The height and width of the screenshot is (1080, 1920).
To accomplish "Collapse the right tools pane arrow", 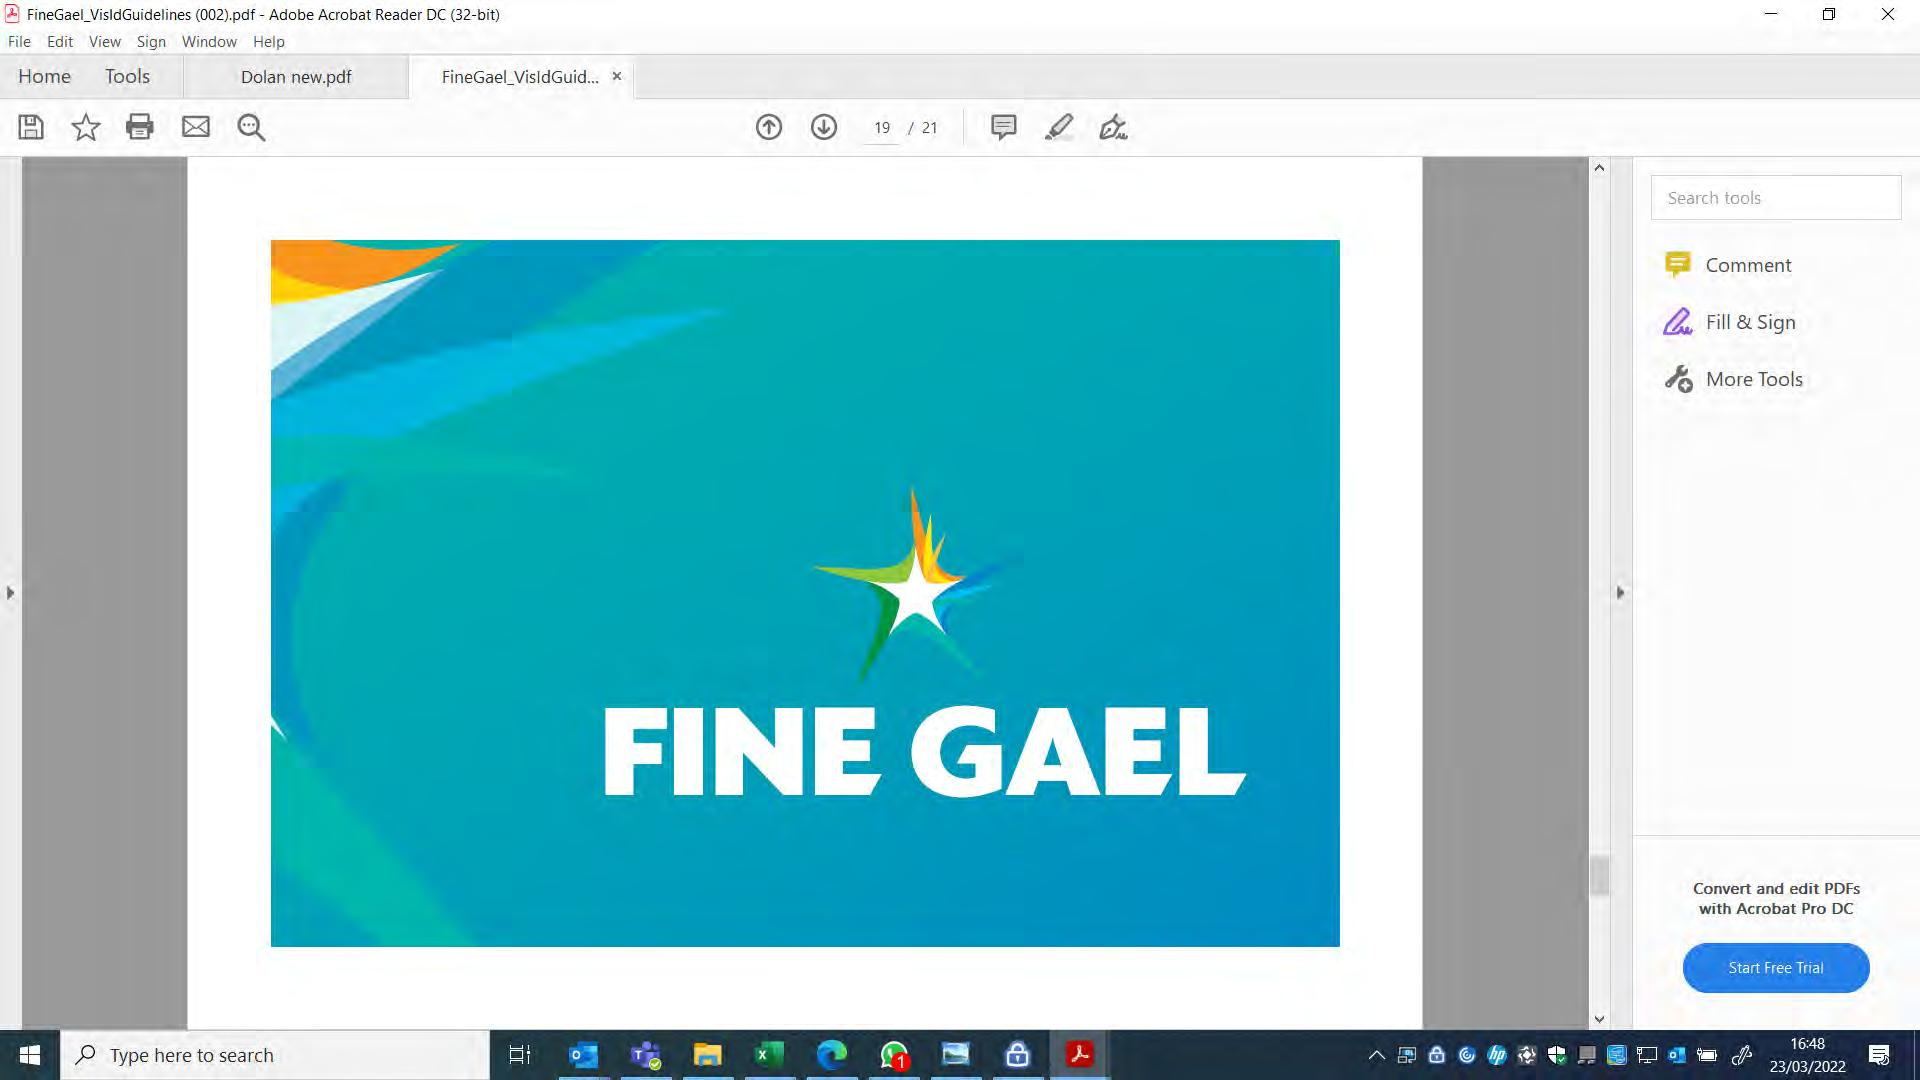I will [x=1621, y=593].
